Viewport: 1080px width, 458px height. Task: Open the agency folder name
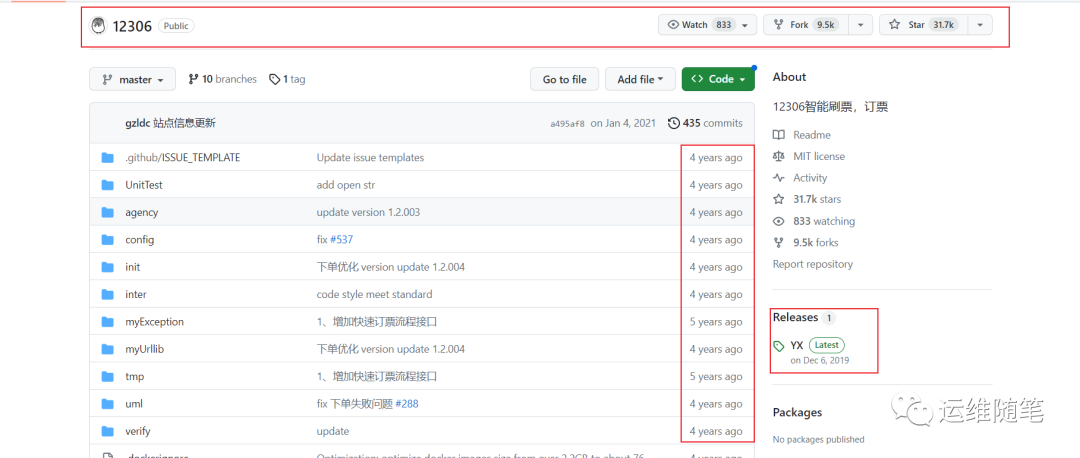tap(142, 212)
